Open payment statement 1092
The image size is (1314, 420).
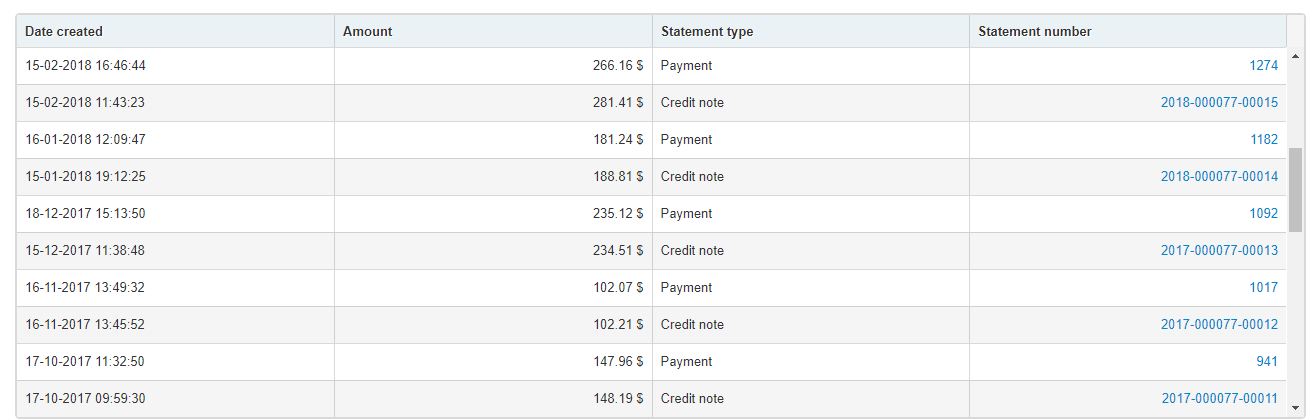click(x=1263, y=214)
